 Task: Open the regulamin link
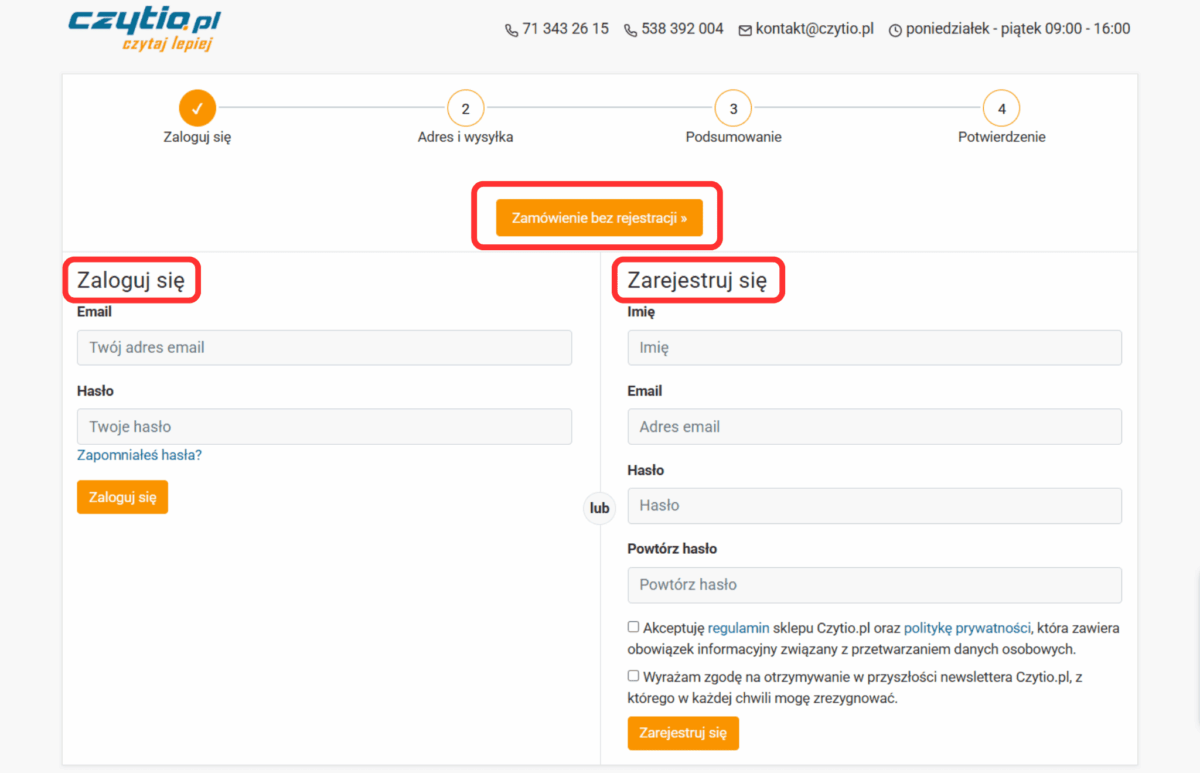[738, 628]
